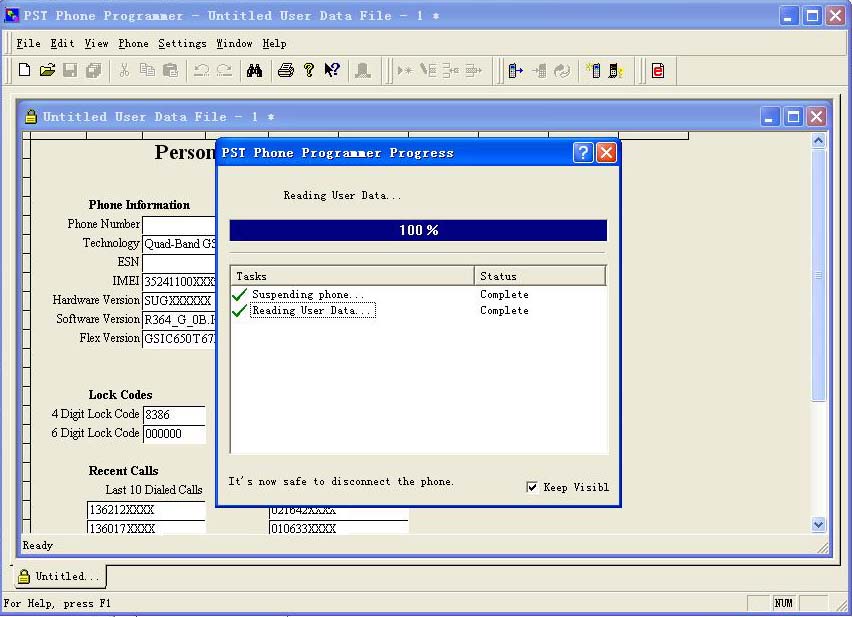Click the New file toolbar icon
Image resolution: width=852 pixels, height=617 pixels.
(25, 70)
